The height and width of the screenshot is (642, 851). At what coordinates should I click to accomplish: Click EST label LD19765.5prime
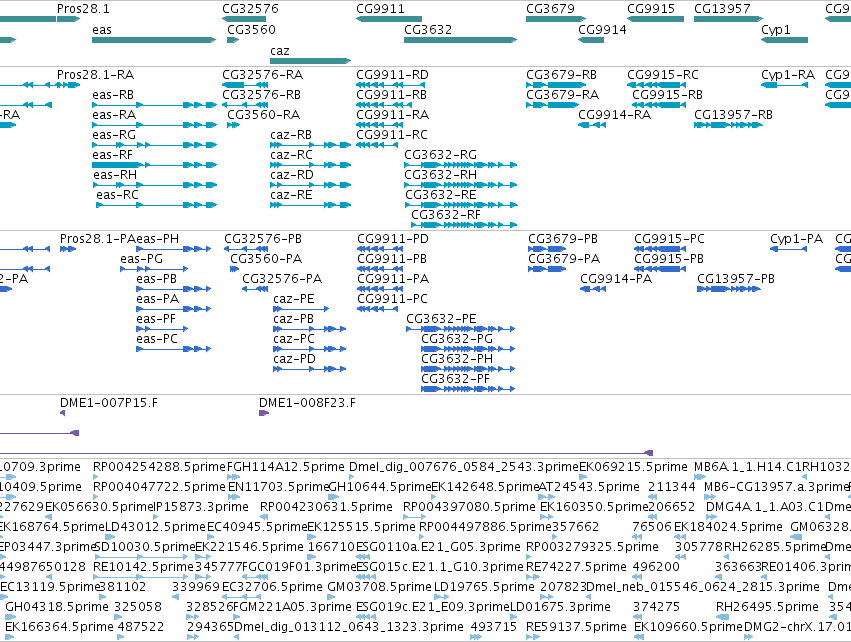tap(484, 587)
